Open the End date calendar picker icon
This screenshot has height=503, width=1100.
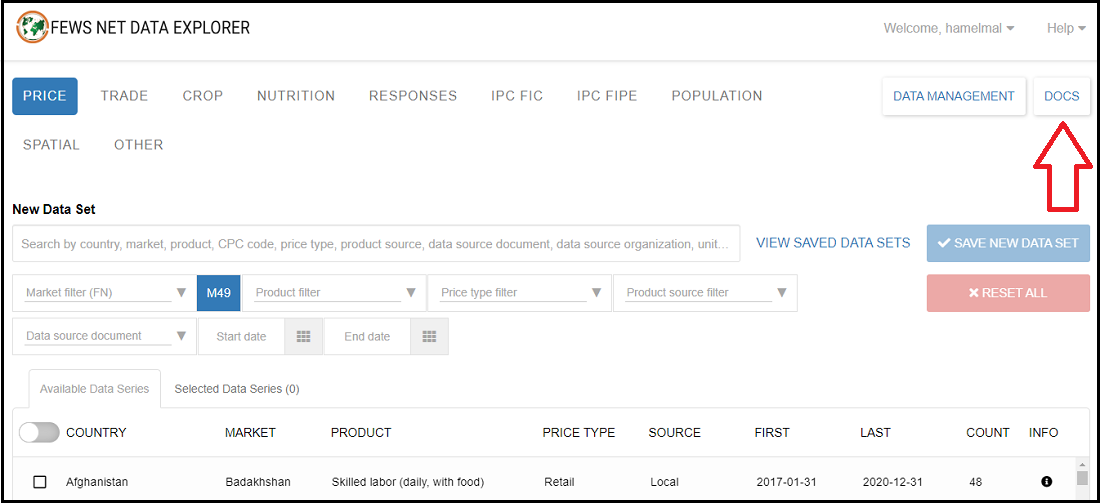(x=429, y=337)
